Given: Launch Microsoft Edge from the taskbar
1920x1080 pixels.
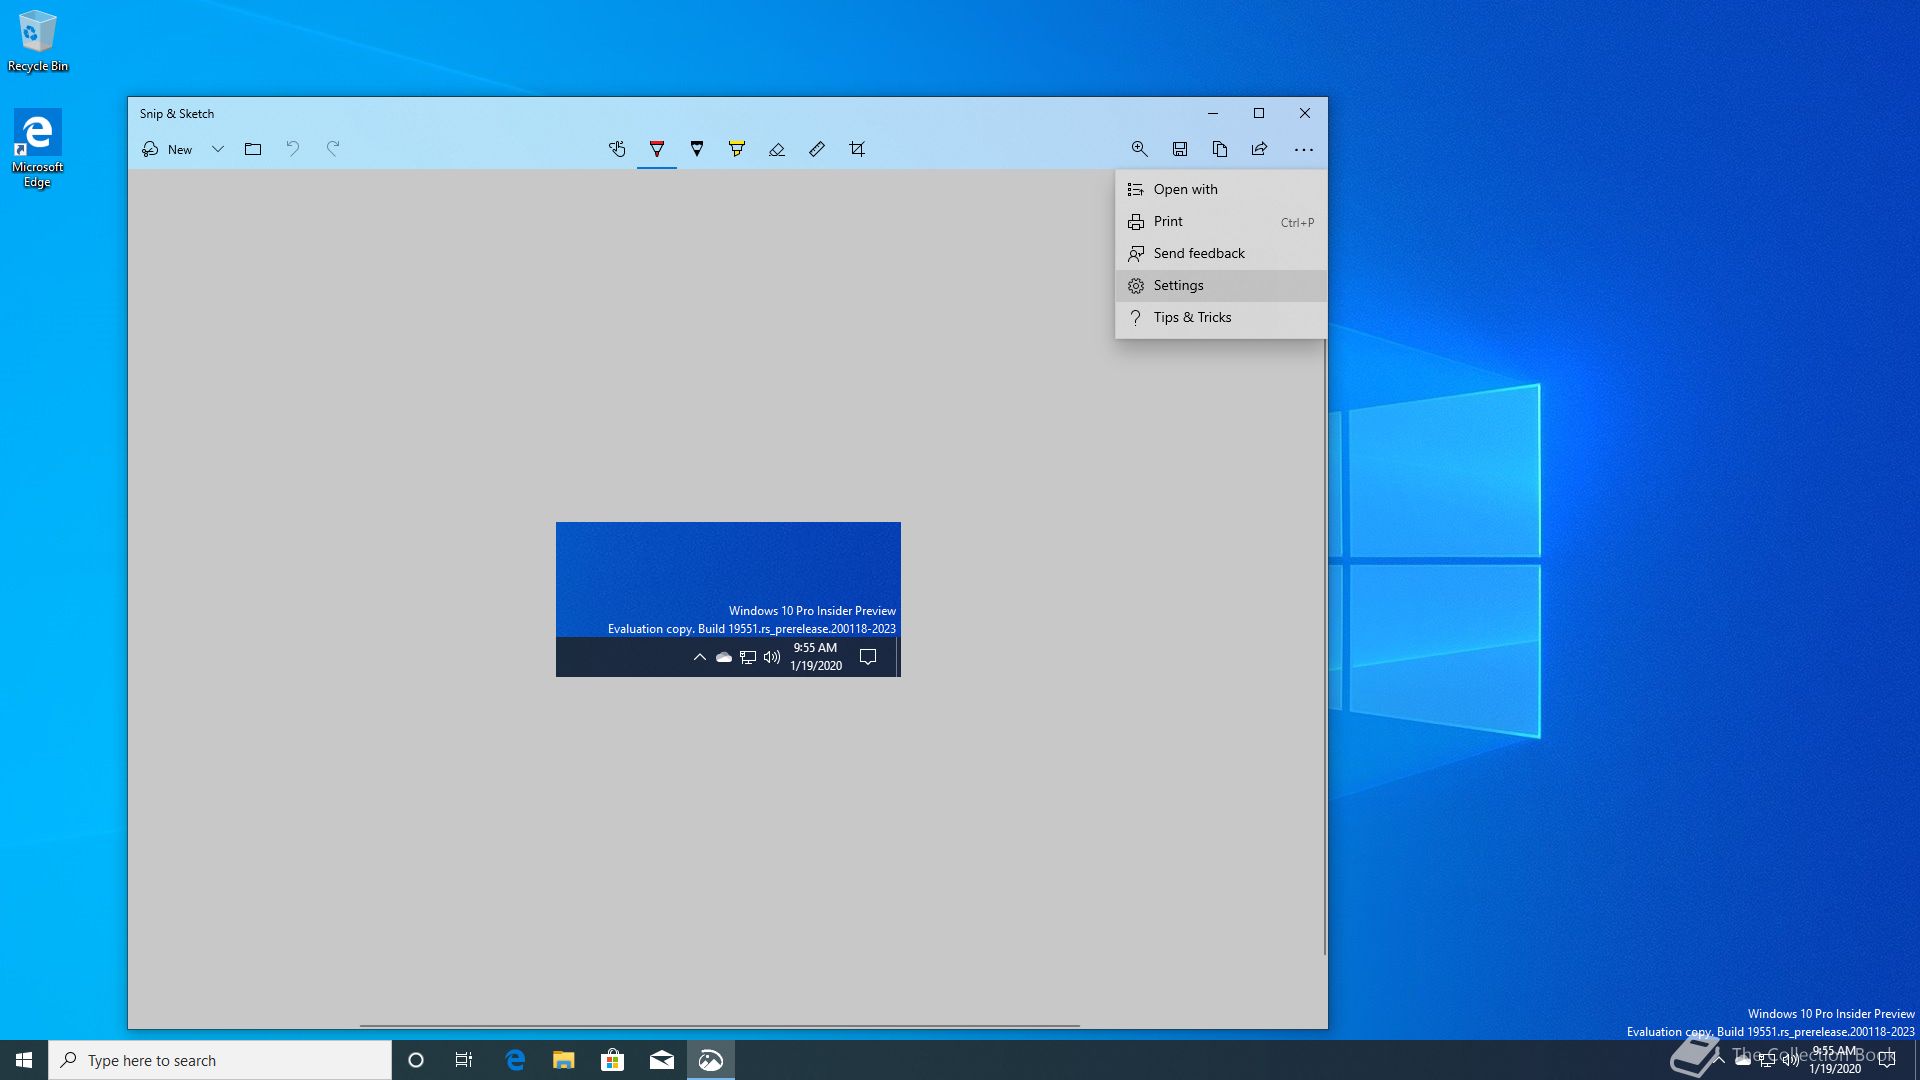Looking at the screenshot, I should coord(515,1060).
